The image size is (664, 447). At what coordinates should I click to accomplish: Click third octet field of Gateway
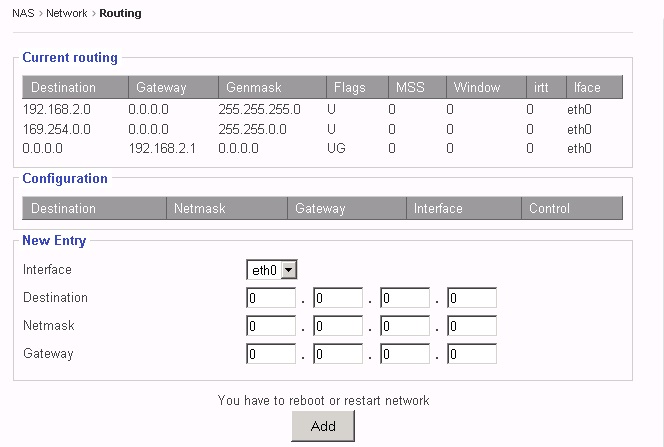(405, 354)
